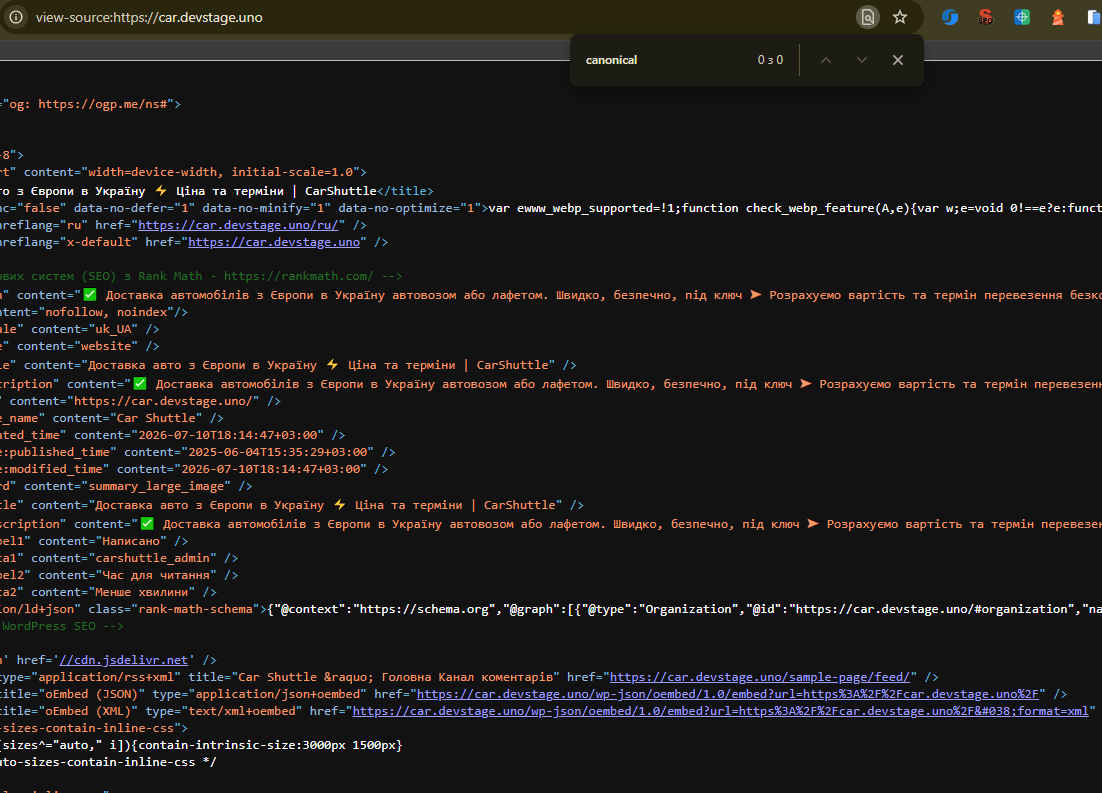Bookmark this page with the star icon
The image size is (1102, 793).
pos(900,17)
